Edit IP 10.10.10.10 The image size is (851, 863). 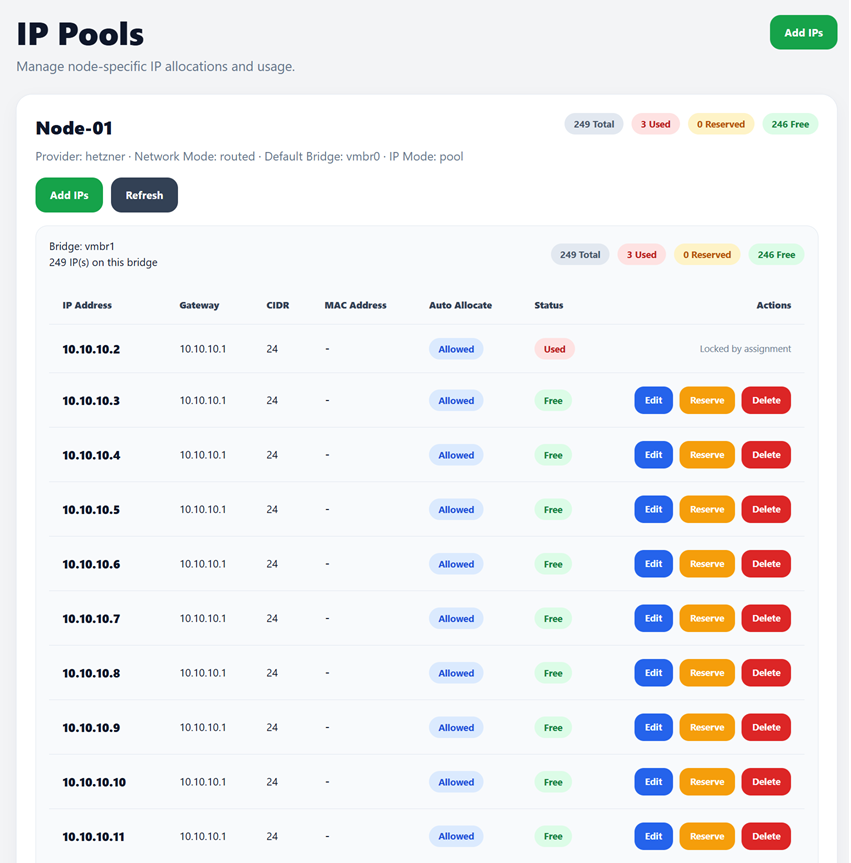tap(653, 782)
